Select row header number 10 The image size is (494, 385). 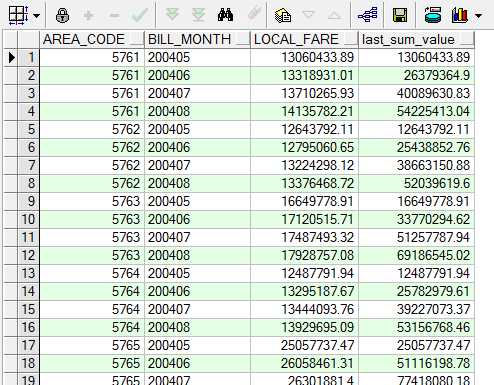pyautogui.click(x=29, y=219)
